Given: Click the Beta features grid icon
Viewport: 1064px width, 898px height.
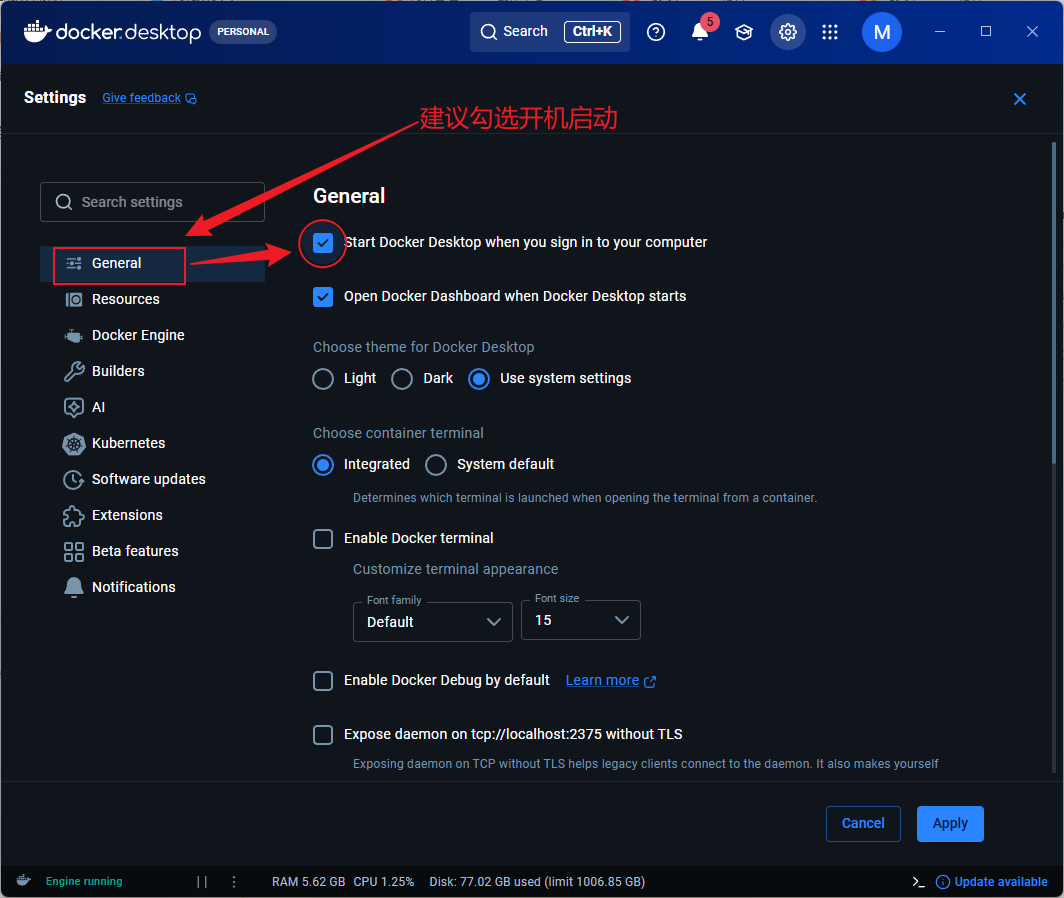Looking at the screenshot, I should (73, 552).
